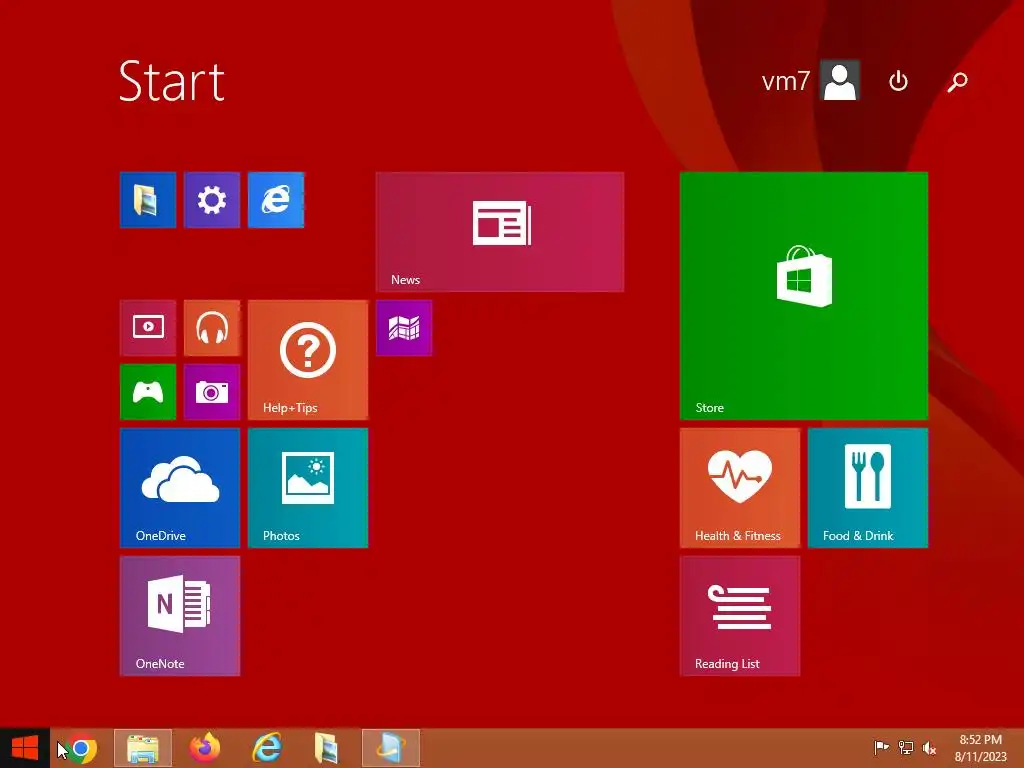Open the vm7 user account menu
This screenshot has width=1024, height=768.
pyautogui.click(x=810, y=81)
